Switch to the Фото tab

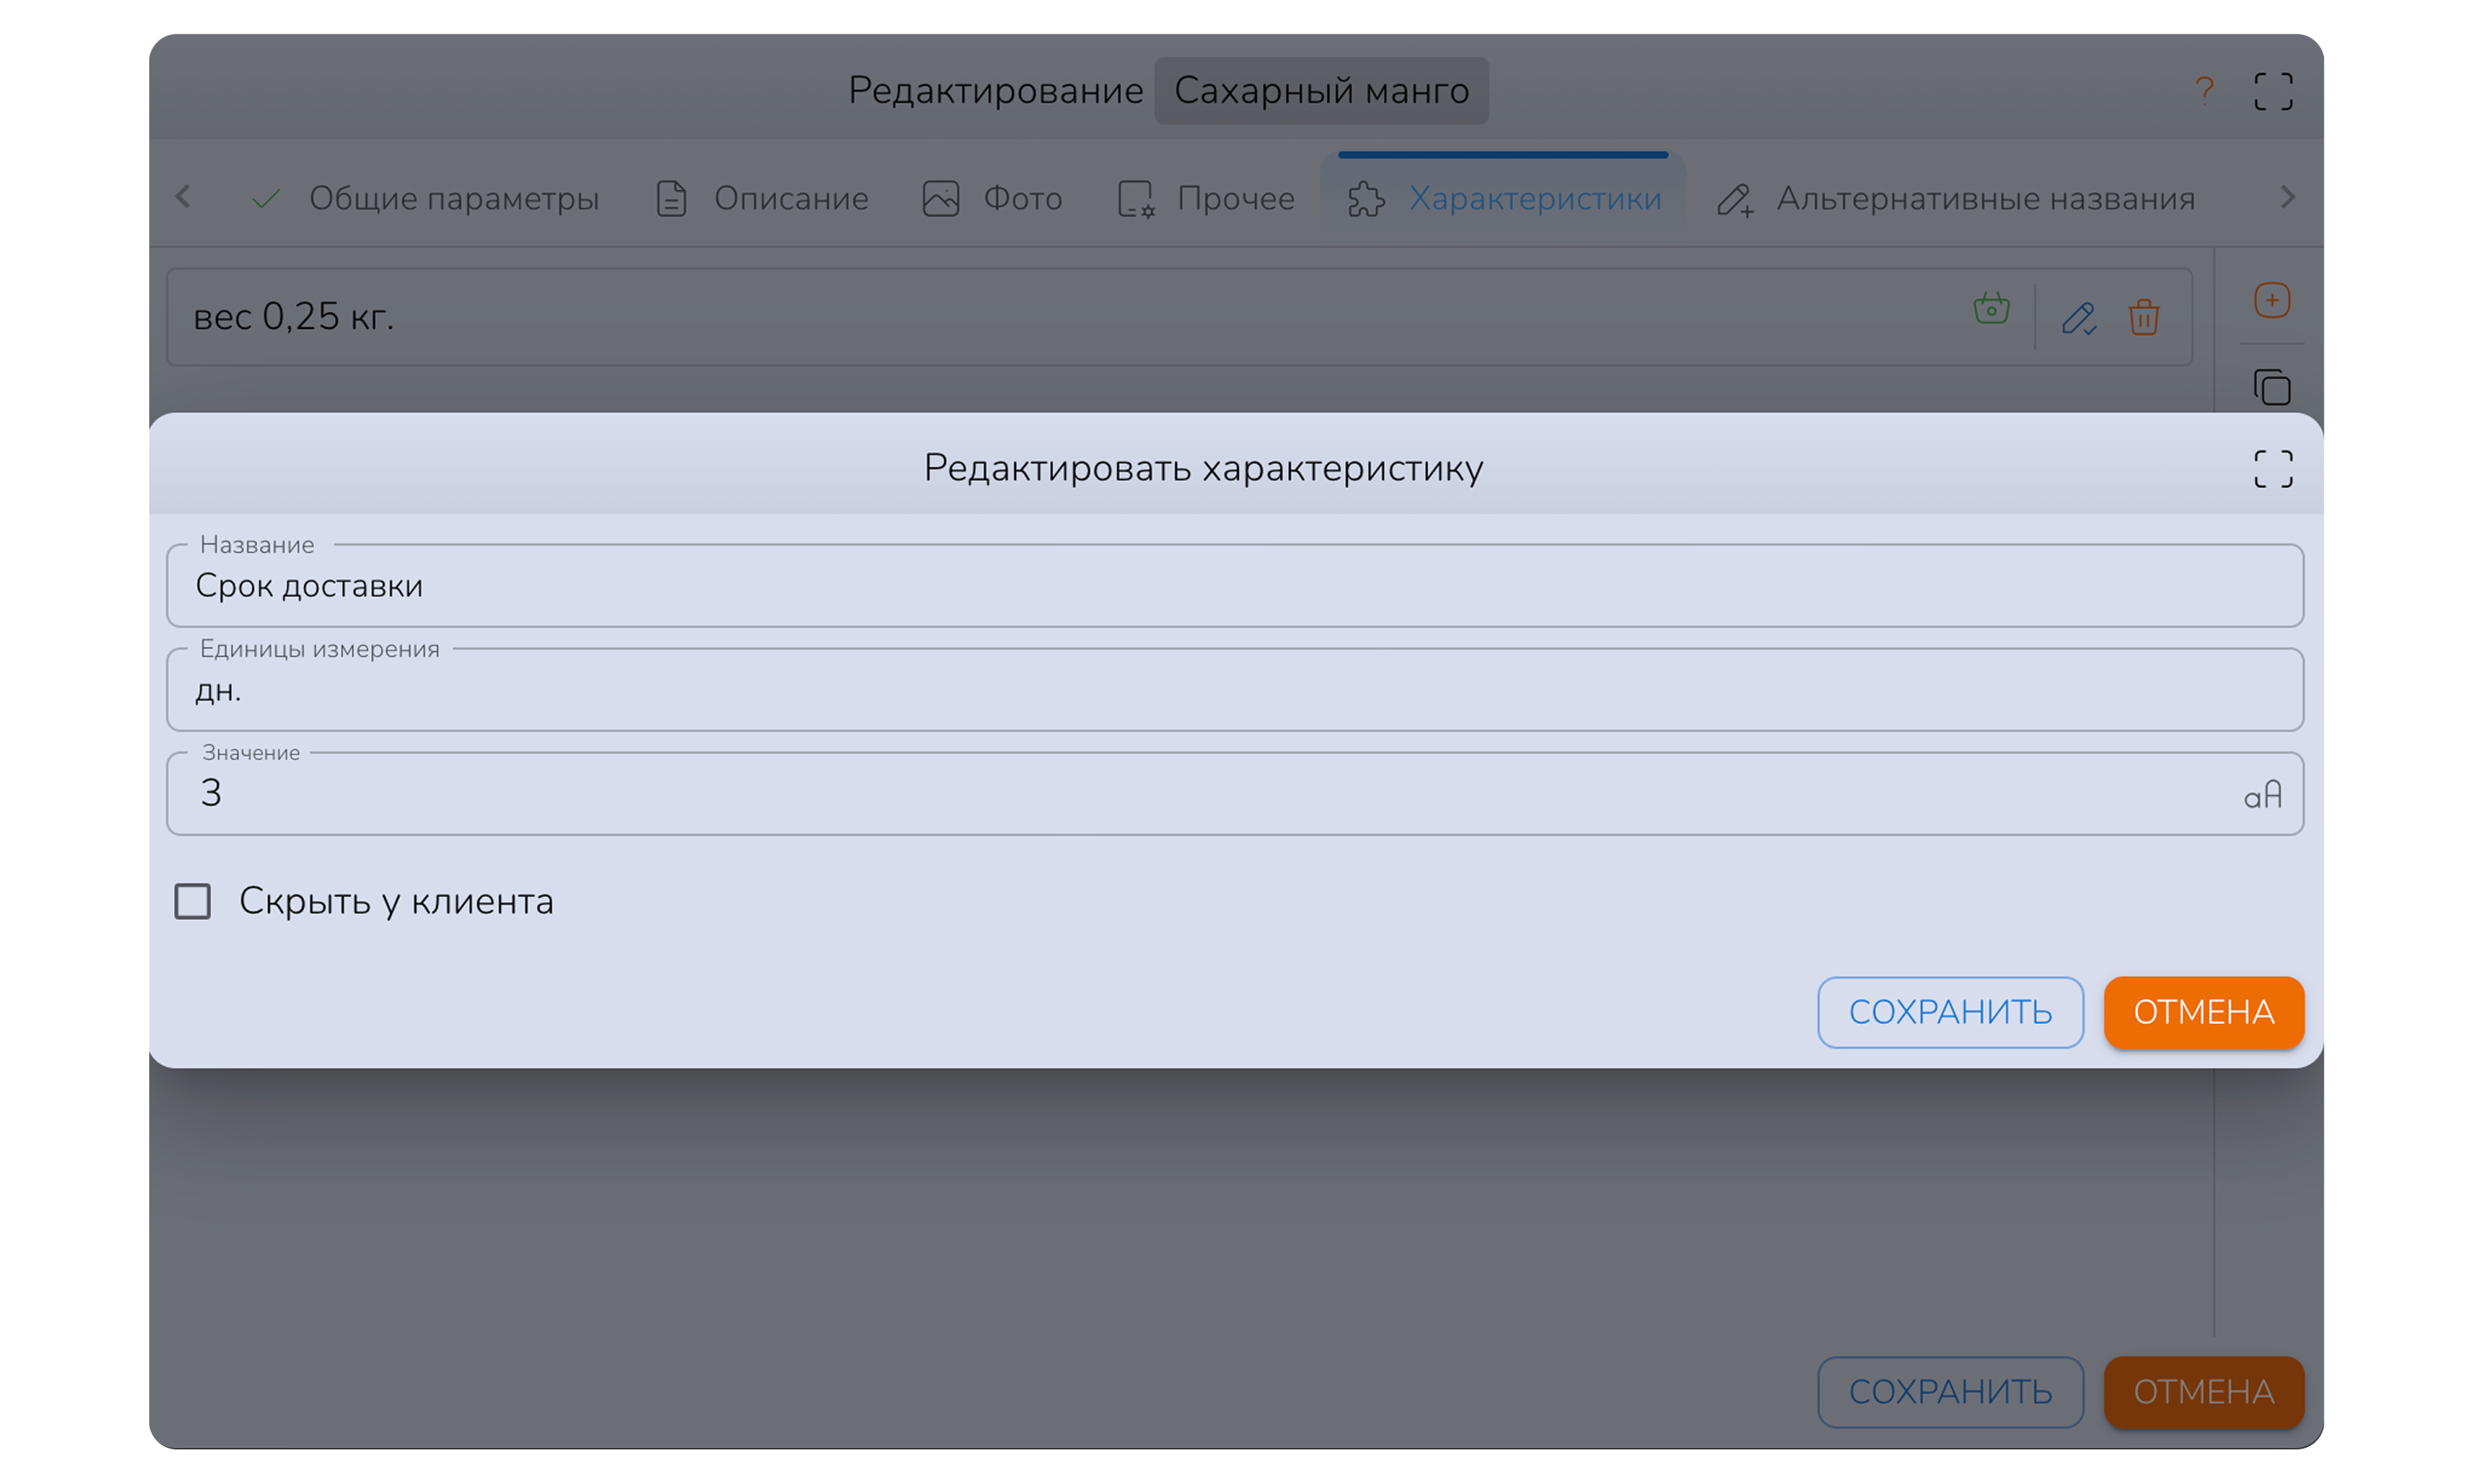[992, 198]
